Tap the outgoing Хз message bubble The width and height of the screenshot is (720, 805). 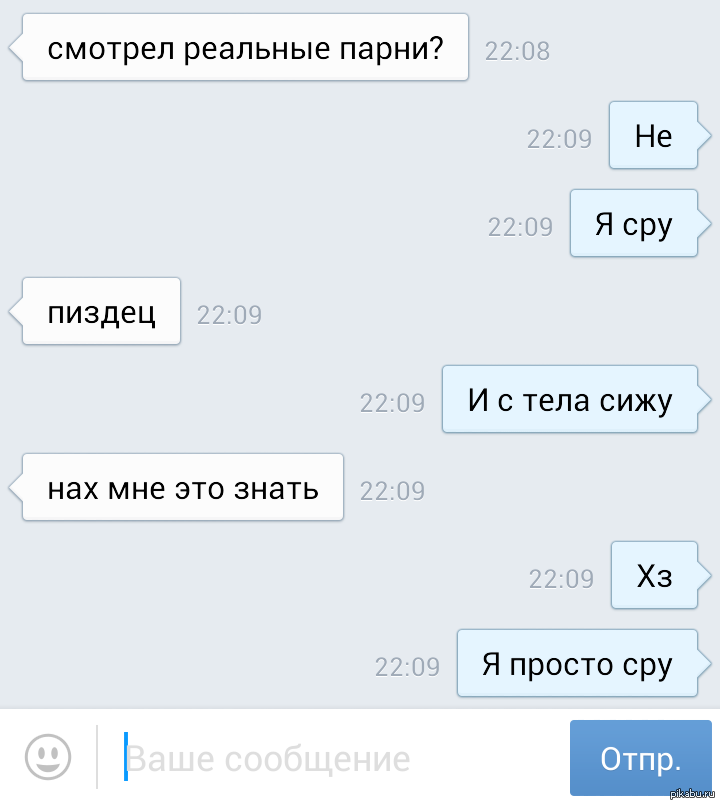click(x=654, y=575)
